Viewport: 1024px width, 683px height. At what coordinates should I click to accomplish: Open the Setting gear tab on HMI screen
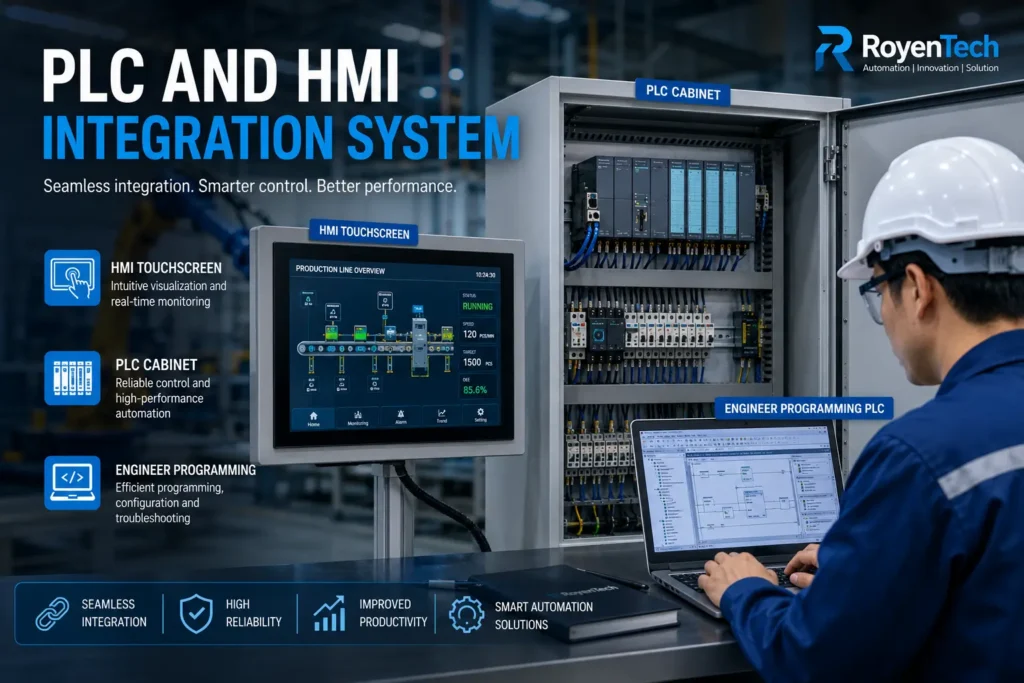click(x=481, y=415)
